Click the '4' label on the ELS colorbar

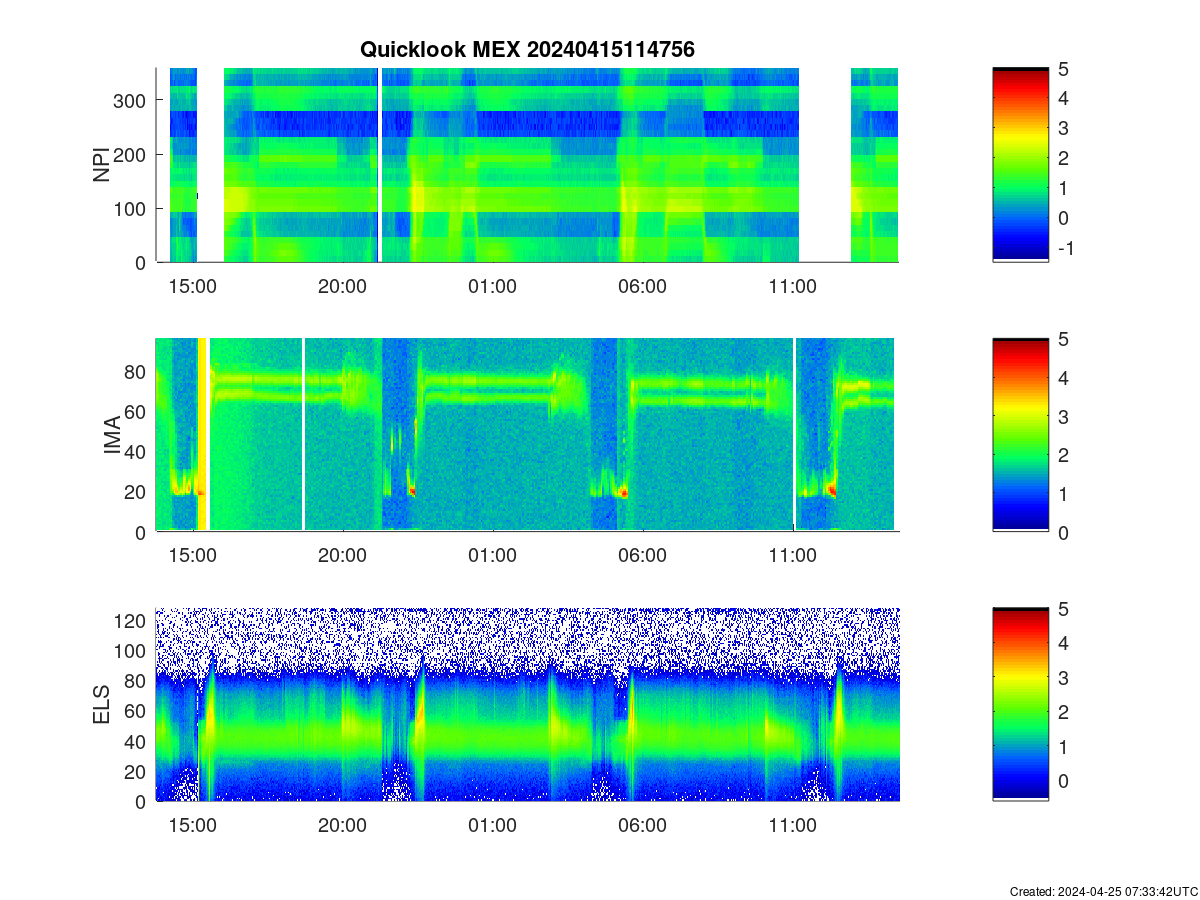[1062, 643]
